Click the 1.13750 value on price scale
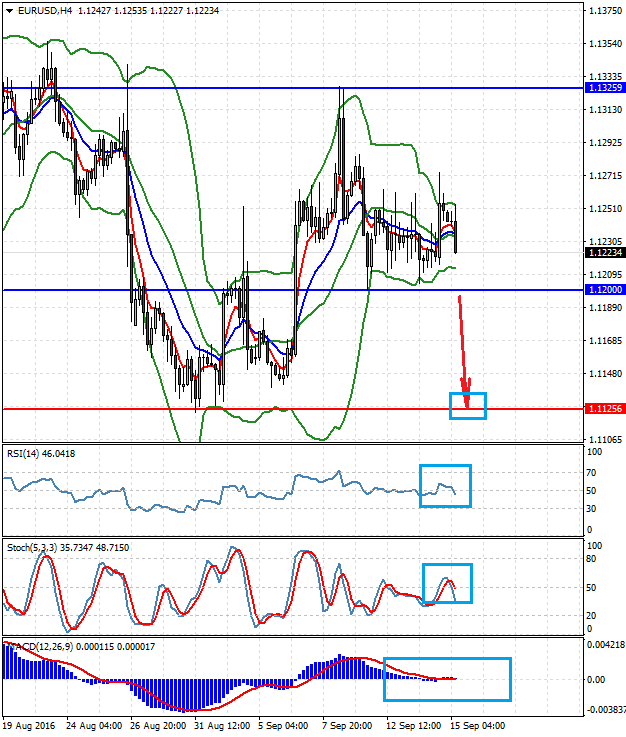The width and height of the screenshot is (626, 737). 603,11
